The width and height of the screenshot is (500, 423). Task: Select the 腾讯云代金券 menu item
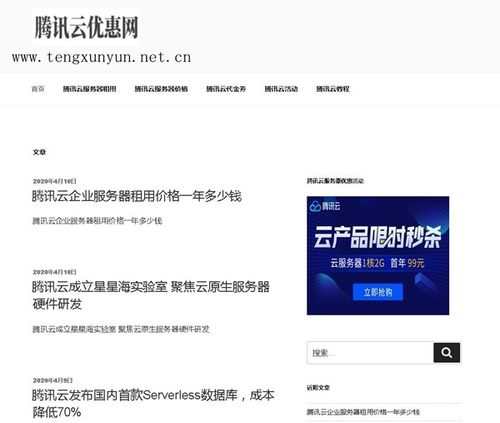click(x=226, y=89)
